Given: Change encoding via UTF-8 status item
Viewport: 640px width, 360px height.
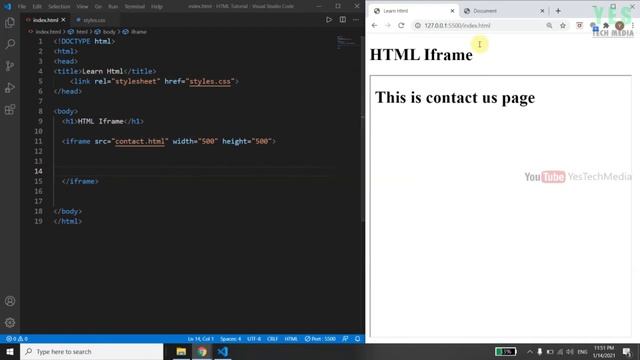Looking at the screenshot, I should click(254, 339).
